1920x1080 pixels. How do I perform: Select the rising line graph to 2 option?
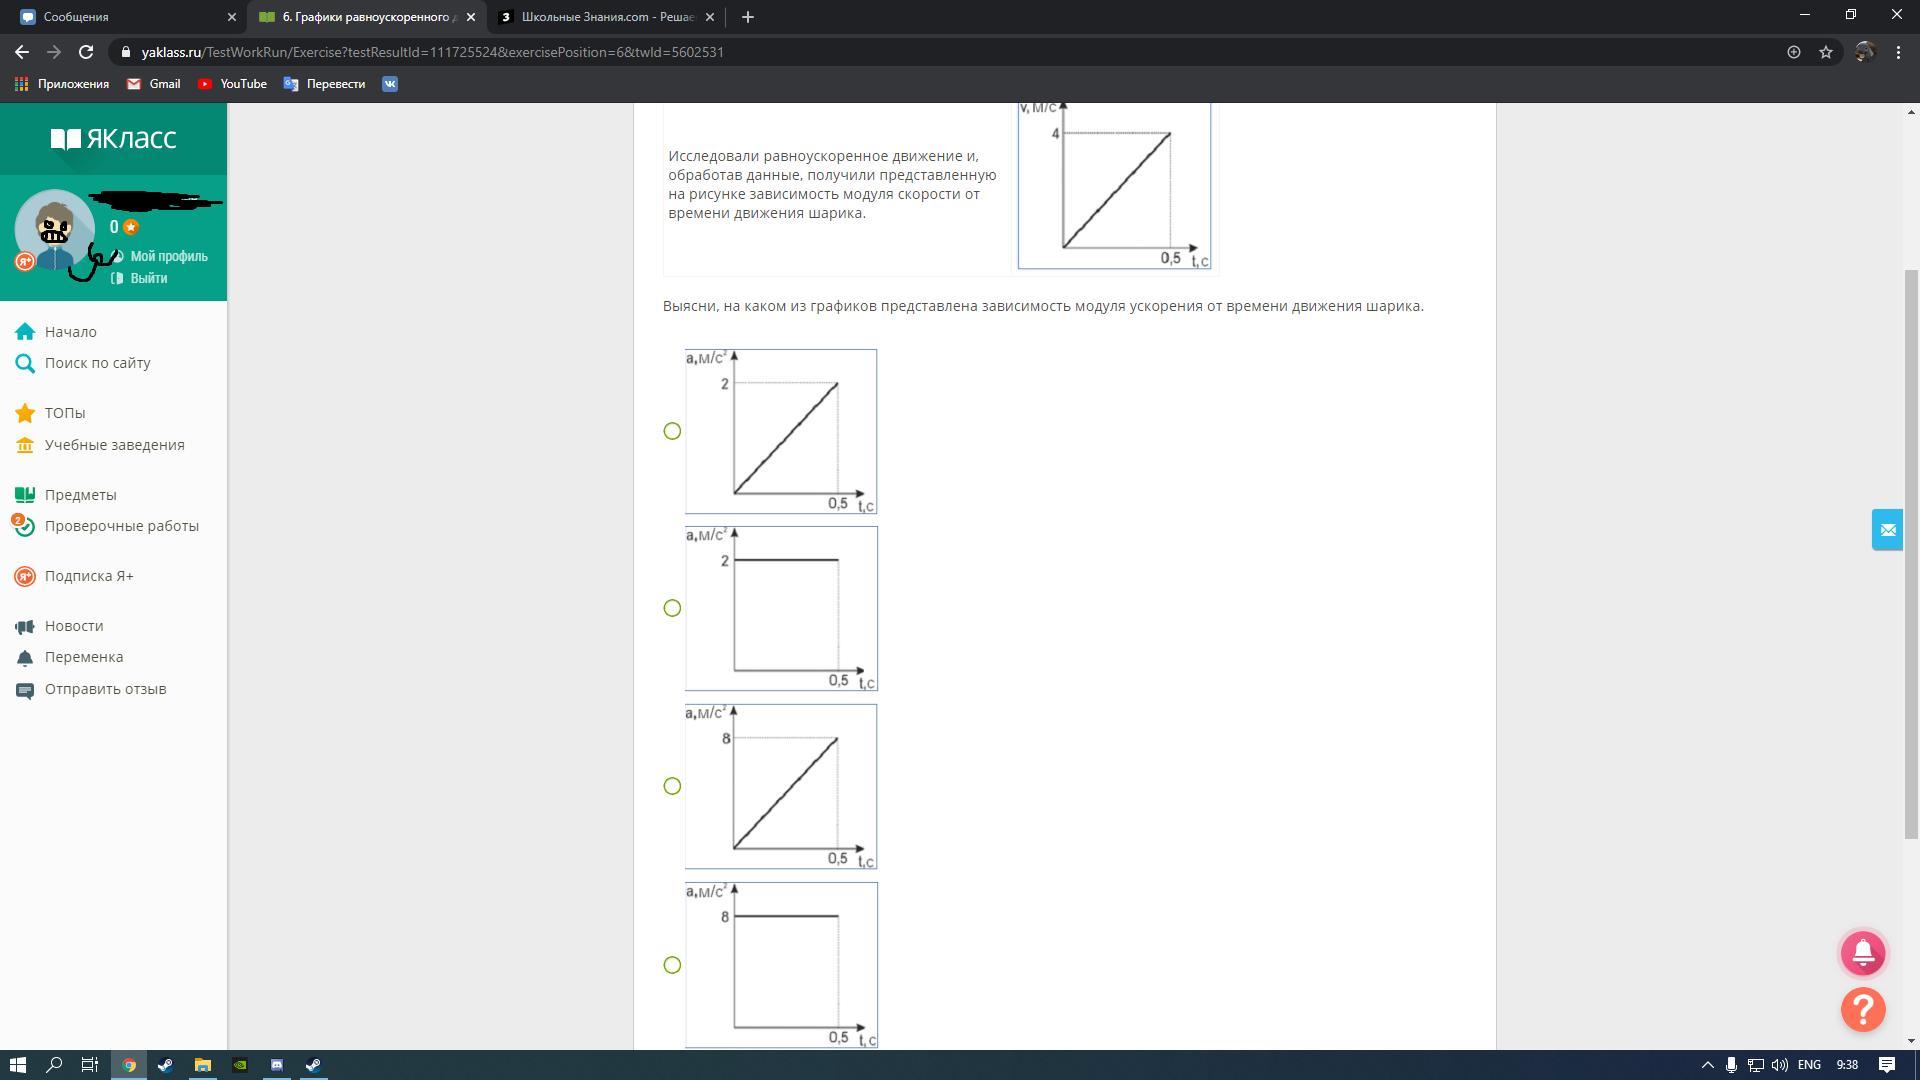pyautogui.click(x=672, y=431)
